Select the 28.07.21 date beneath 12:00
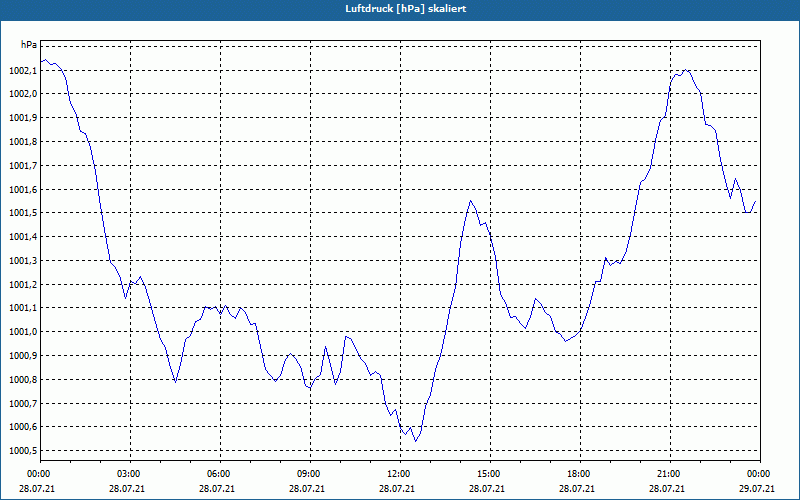800x500 pixels. coord(397,489)
